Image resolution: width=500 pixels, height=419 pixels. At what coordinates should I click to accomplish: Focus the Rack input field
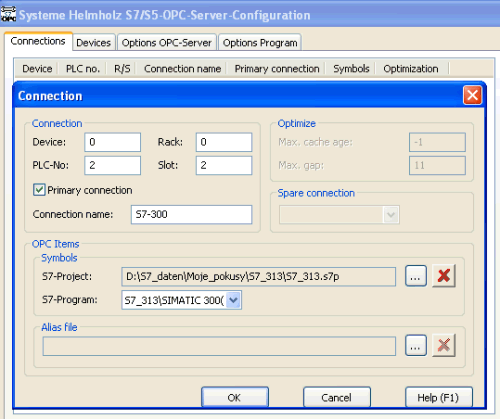(x=224, y=142)
